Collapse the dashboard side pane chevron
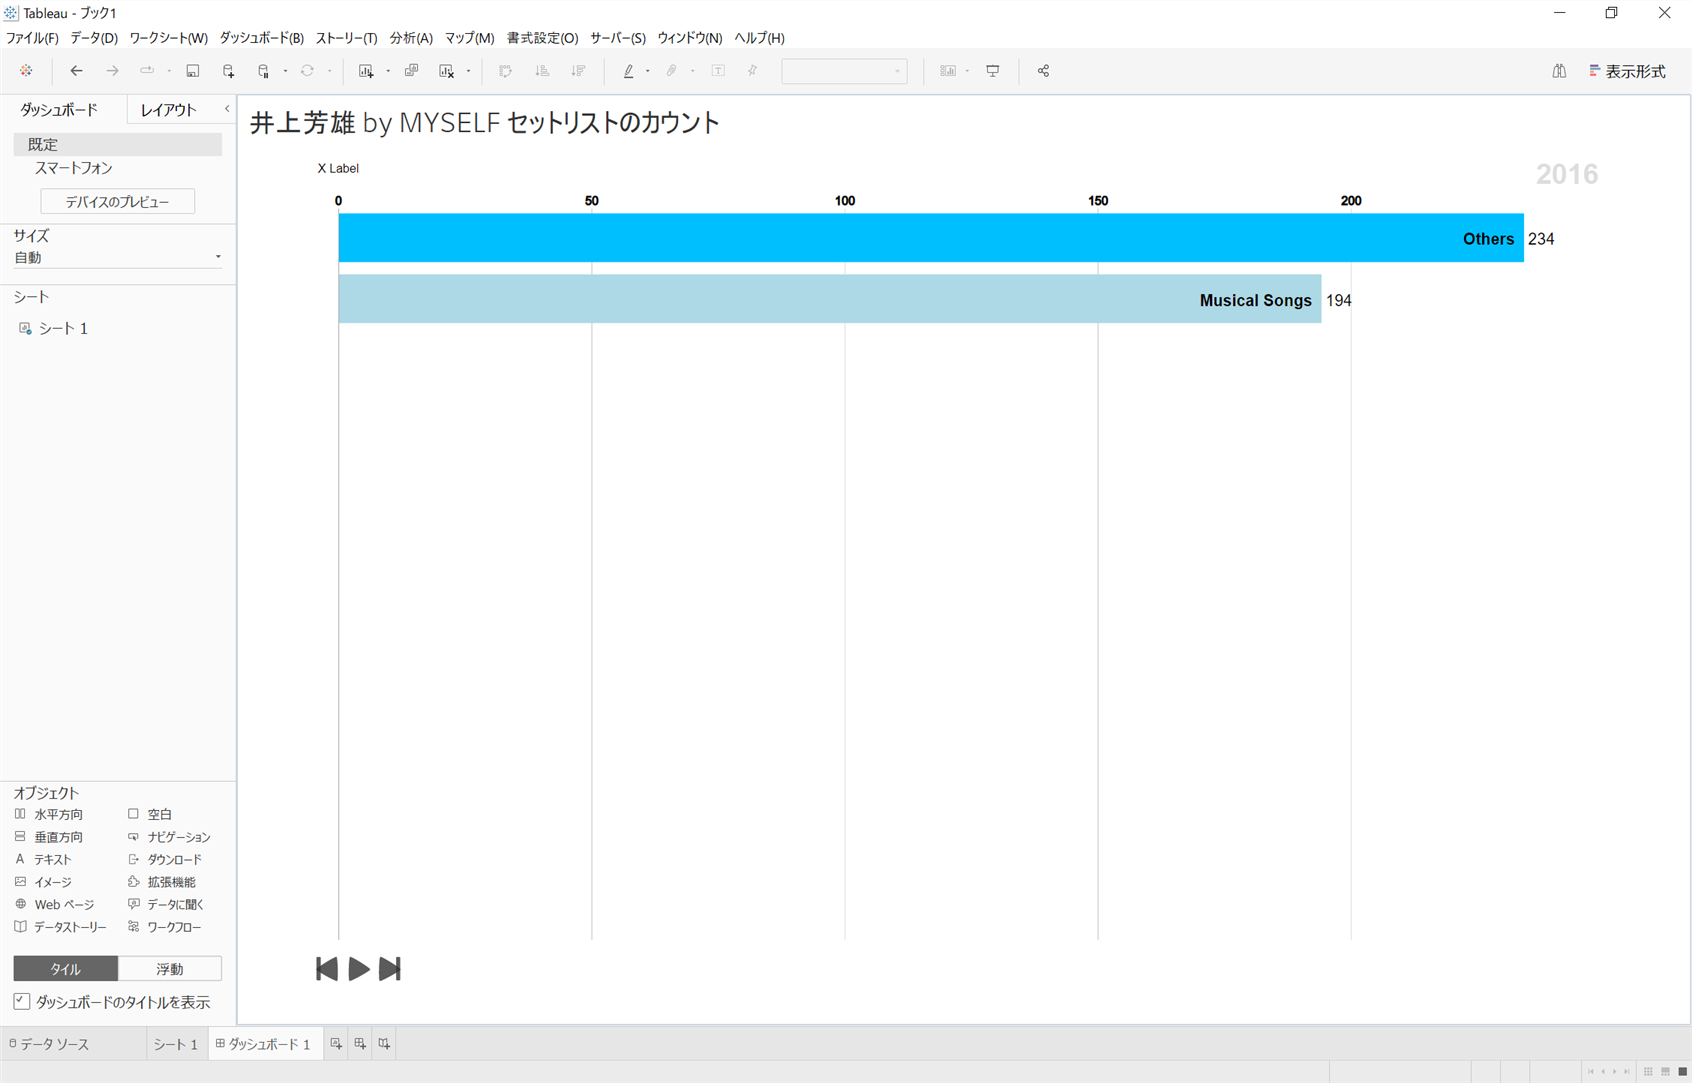Screen dimensions: 1692x1083 point(227,109)
